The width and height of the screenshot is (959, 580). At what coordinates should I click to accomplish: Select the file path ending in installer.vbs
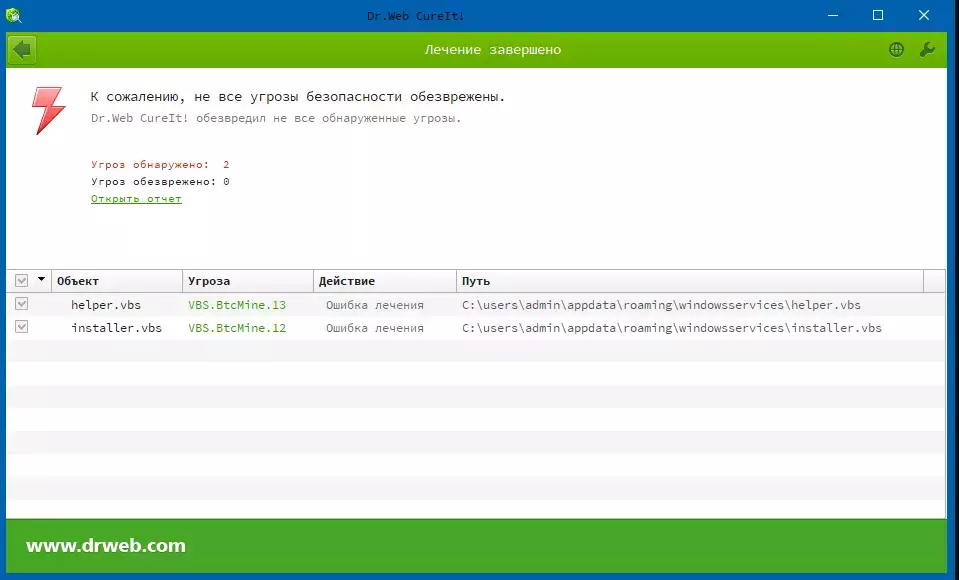[672, 328]
